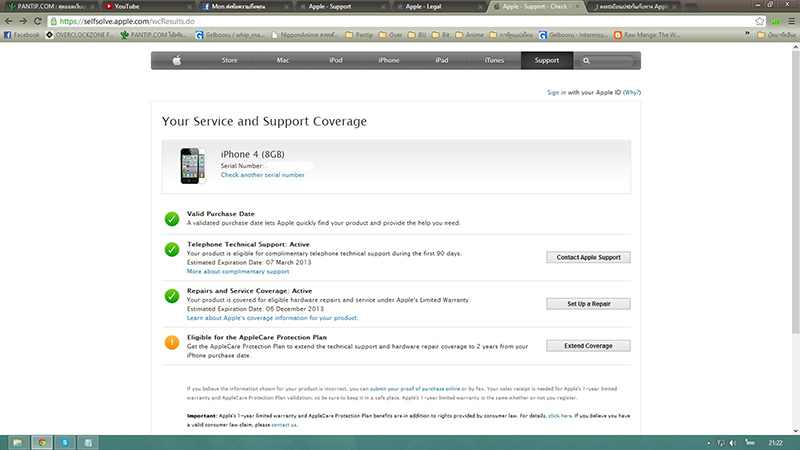Go back with the browser back arrow
This screenshot has height=450, width=800.
pos(9,21)
